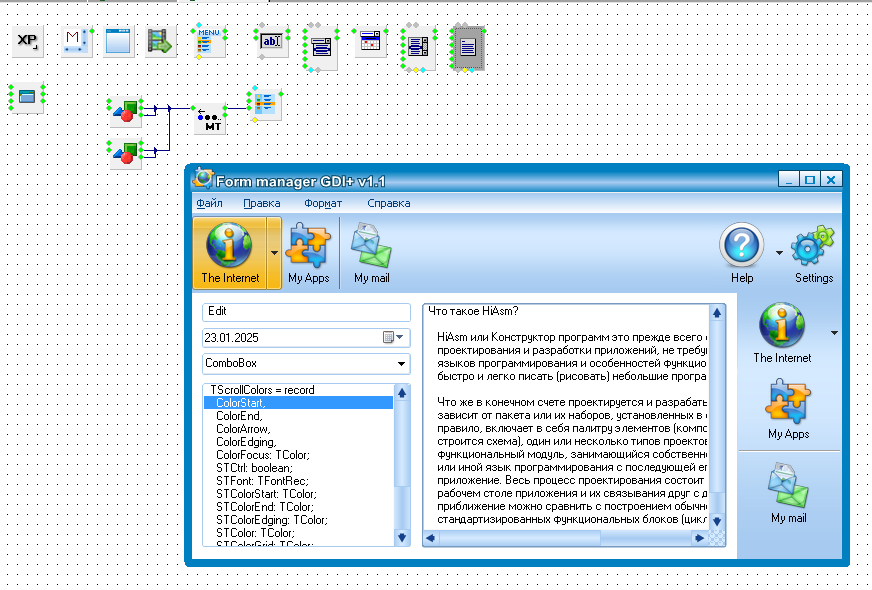Select the 'ColorEnd,' list row
Screen dimensions: 872x590
click(x=299, y=416)
